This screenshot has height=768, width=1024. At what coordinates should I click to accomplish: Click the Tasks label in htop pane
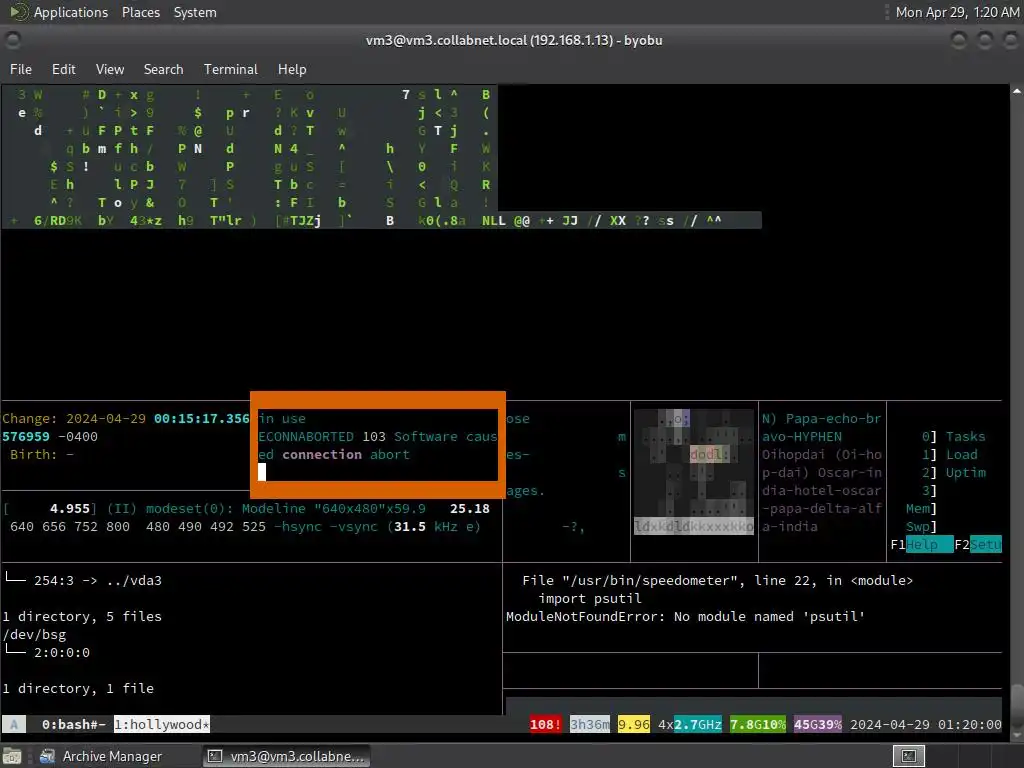click(965, 437)
